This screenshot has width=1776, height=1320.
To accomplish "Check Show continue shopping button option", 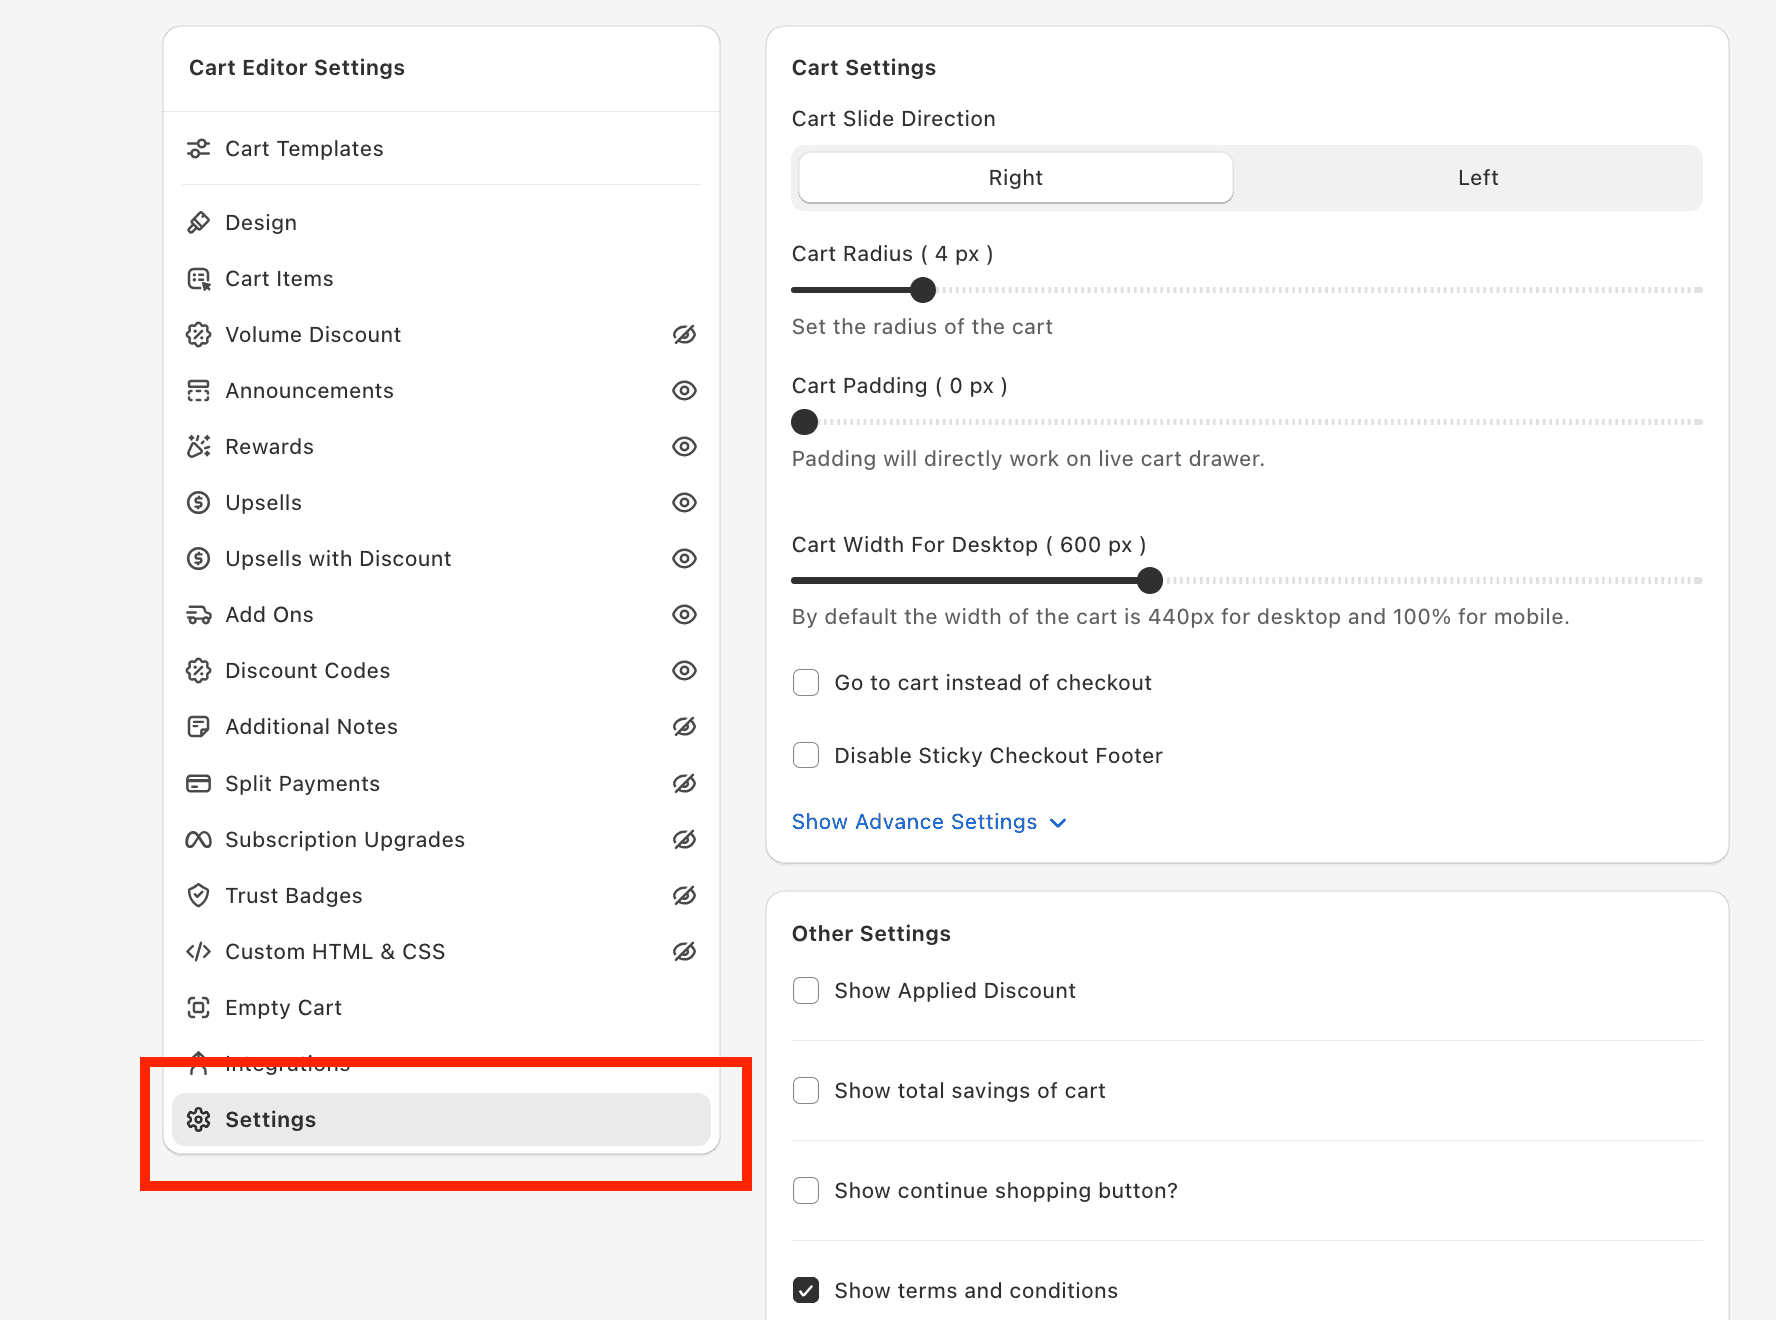I will (x=806, y=1191).
